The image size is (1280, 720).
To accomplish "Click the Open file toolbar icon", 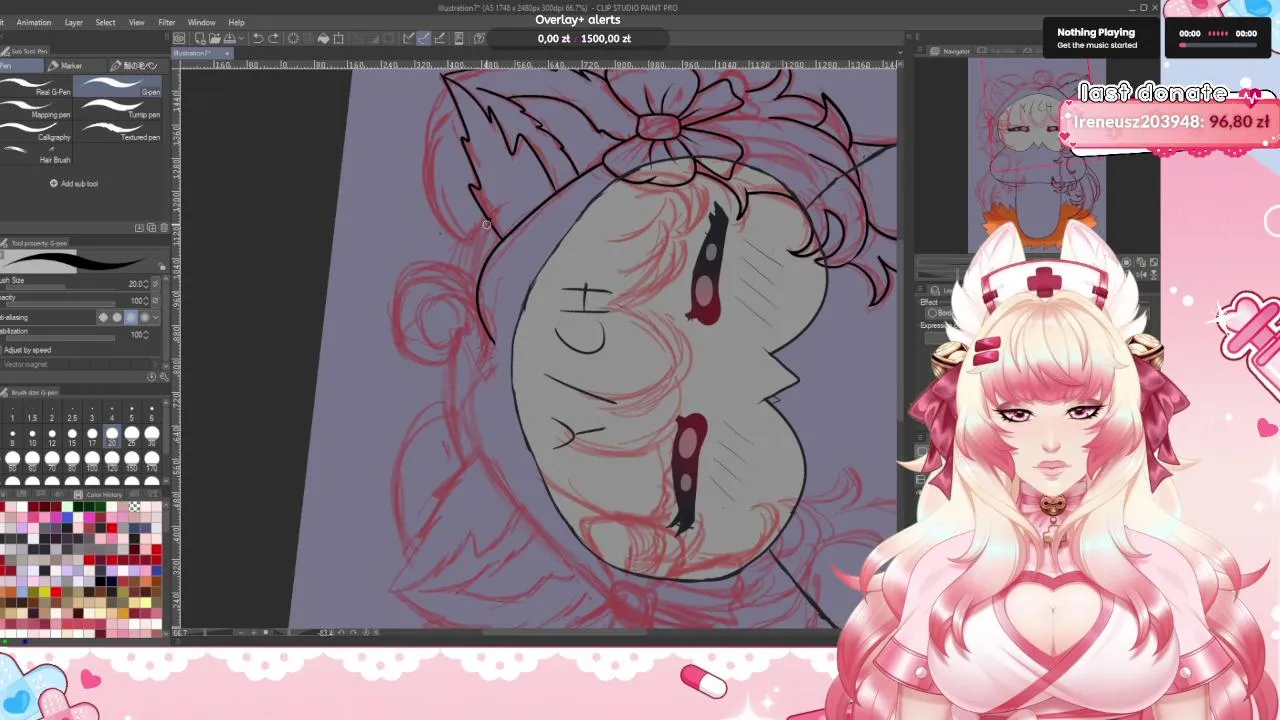I will coord(214,39).
